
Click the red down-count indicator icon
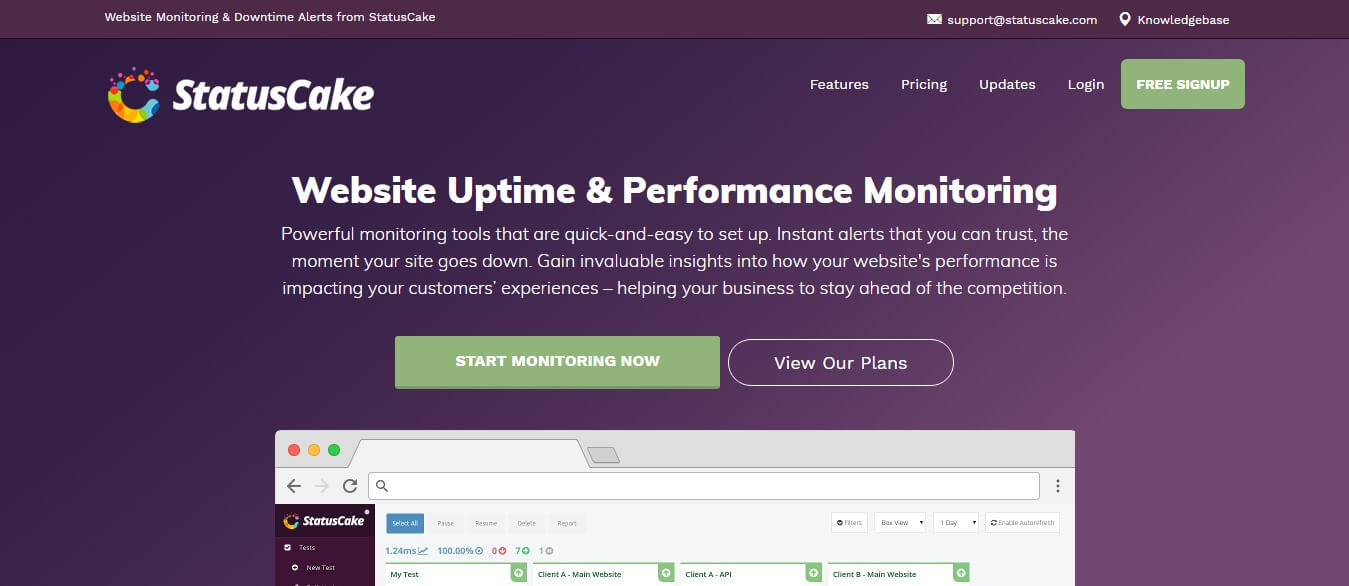(x=502, y=551)
